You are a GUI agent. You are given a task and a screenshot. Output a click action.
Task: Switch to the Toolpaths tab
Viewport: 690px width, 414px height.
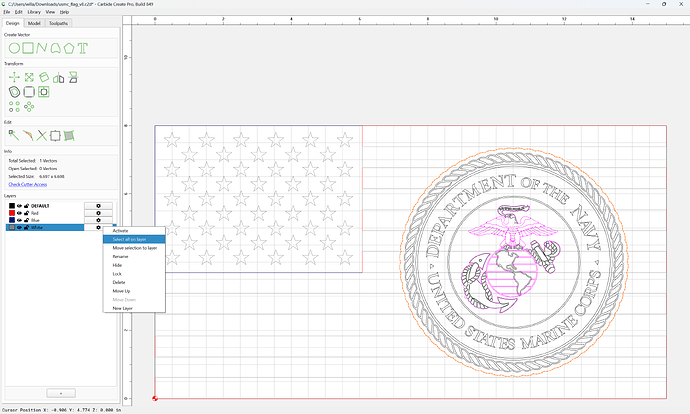[59, 23]
